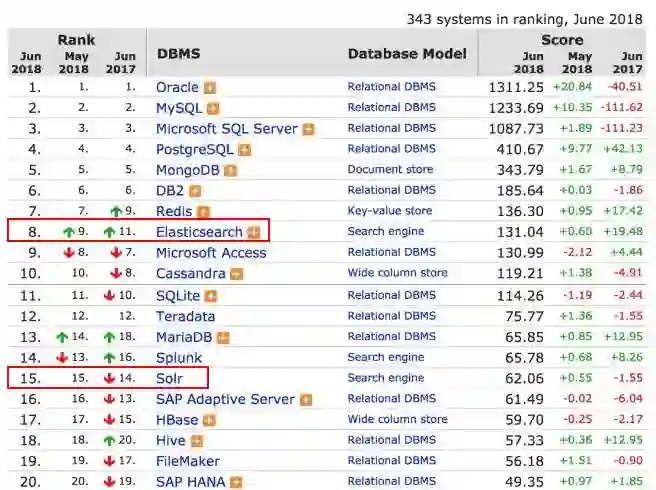Viewport: 656px width, 490px height.
Task: Select the Solr score 62.06
Action: (x=524, y=378)
